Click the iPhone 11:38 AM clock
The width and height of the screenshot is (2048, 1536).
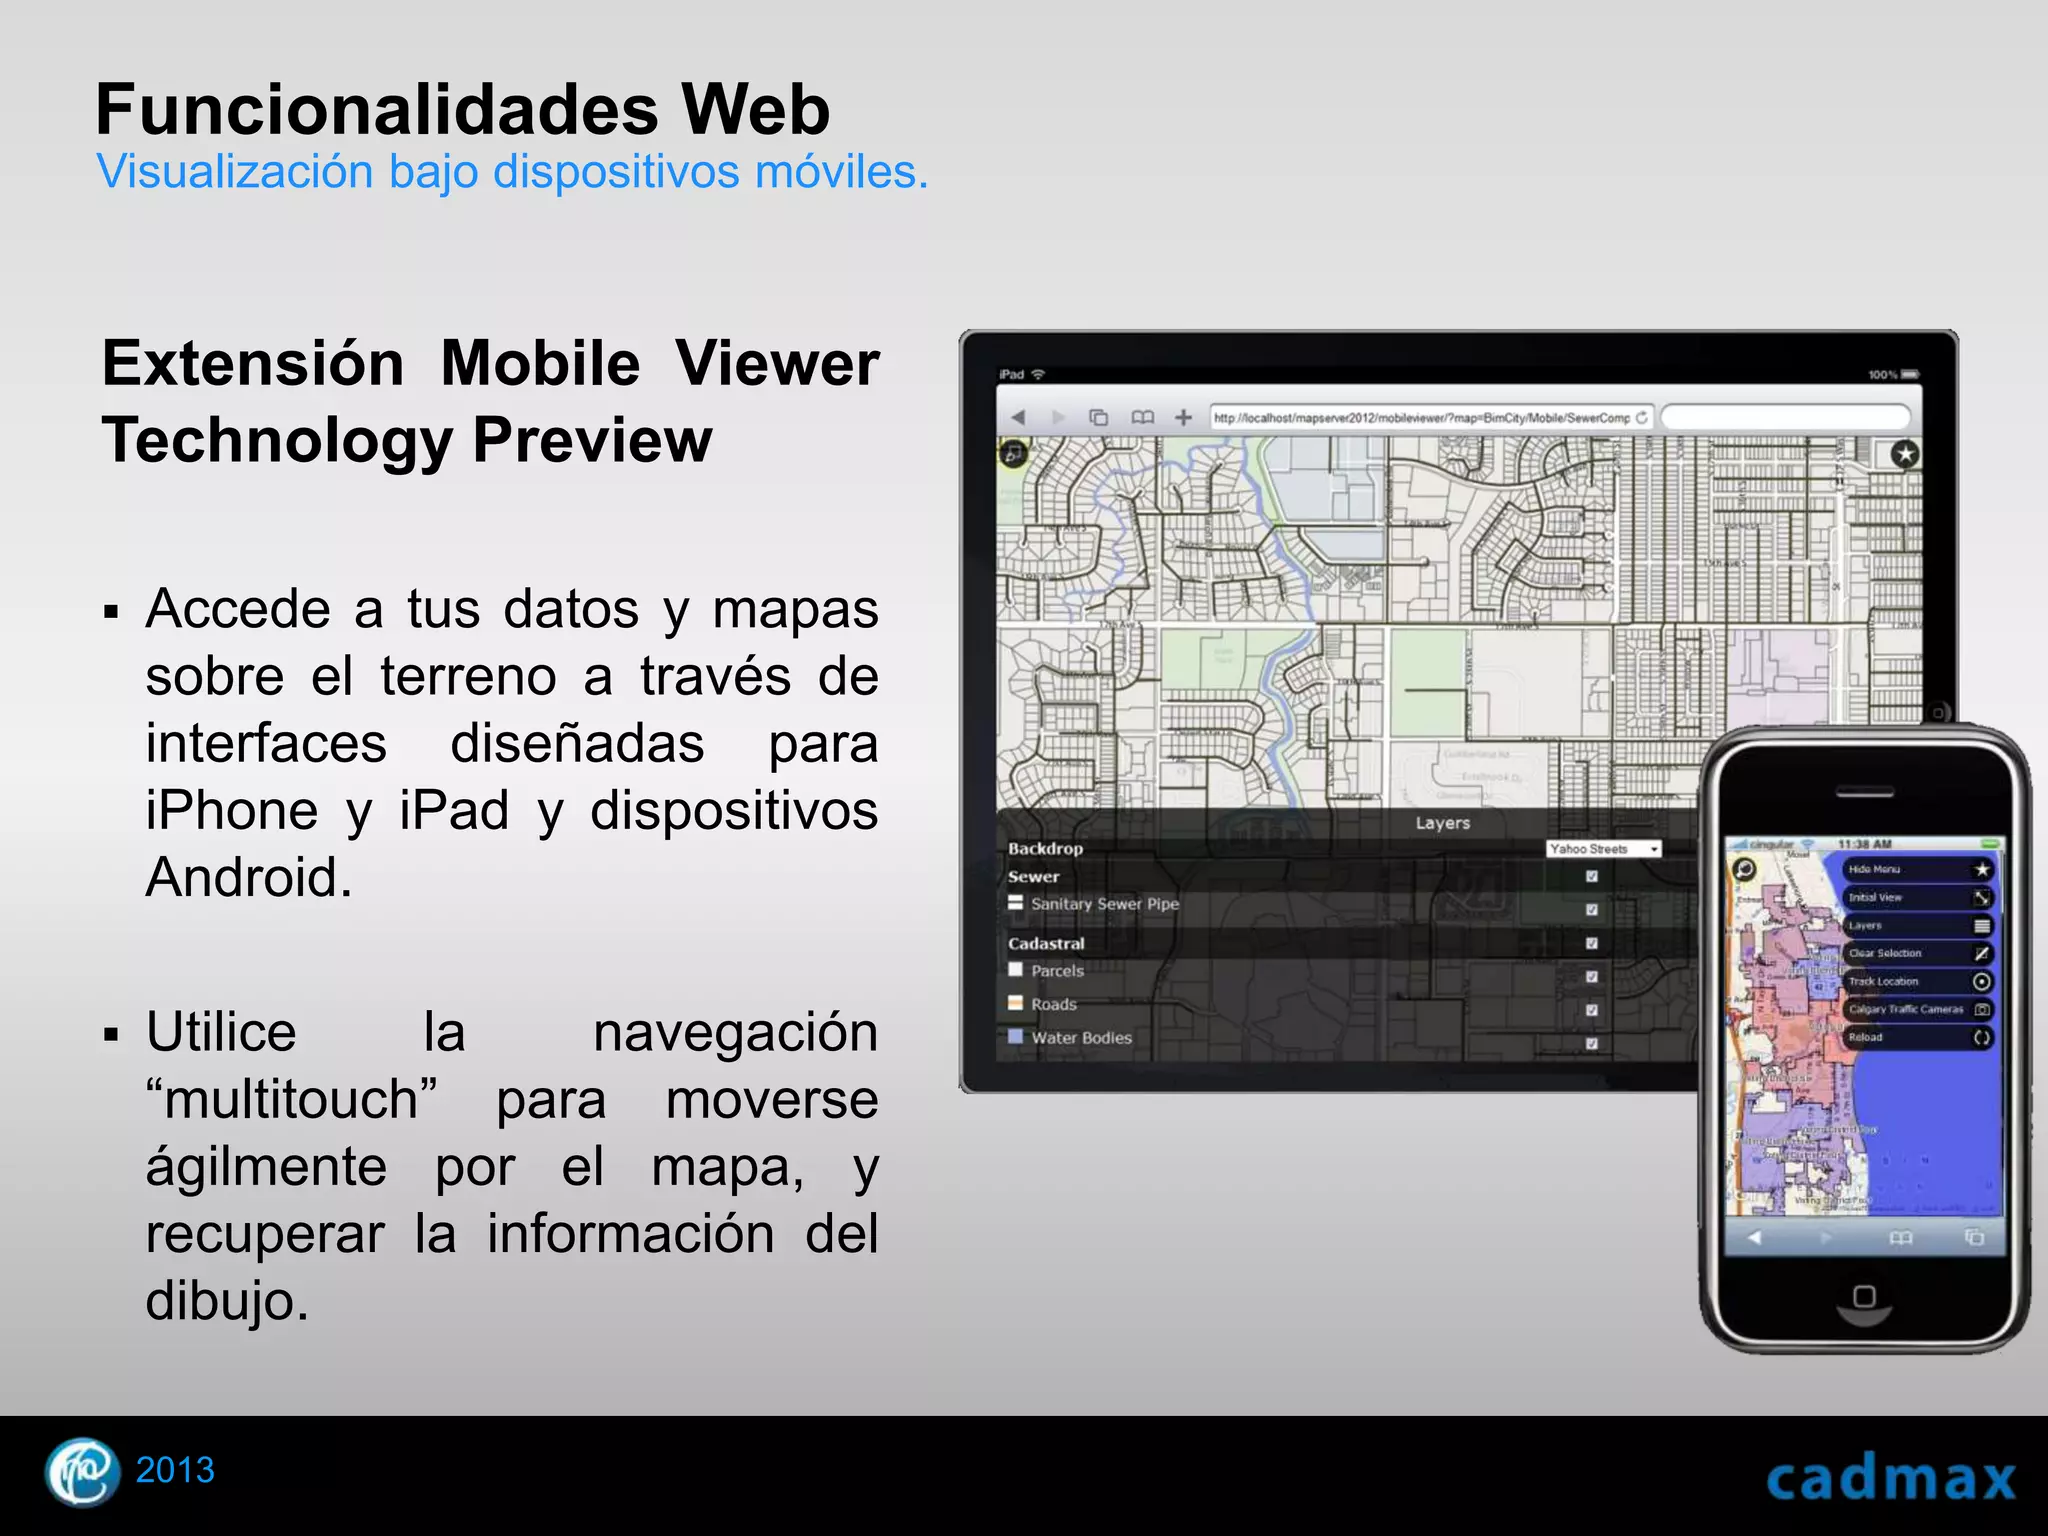point(1865,844)
